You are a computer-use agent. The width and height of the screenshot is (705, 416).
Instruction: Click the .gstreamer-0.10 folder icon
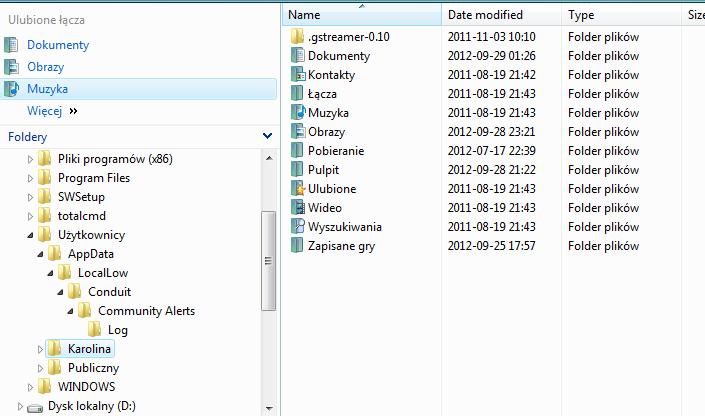[x=297, y=36]
